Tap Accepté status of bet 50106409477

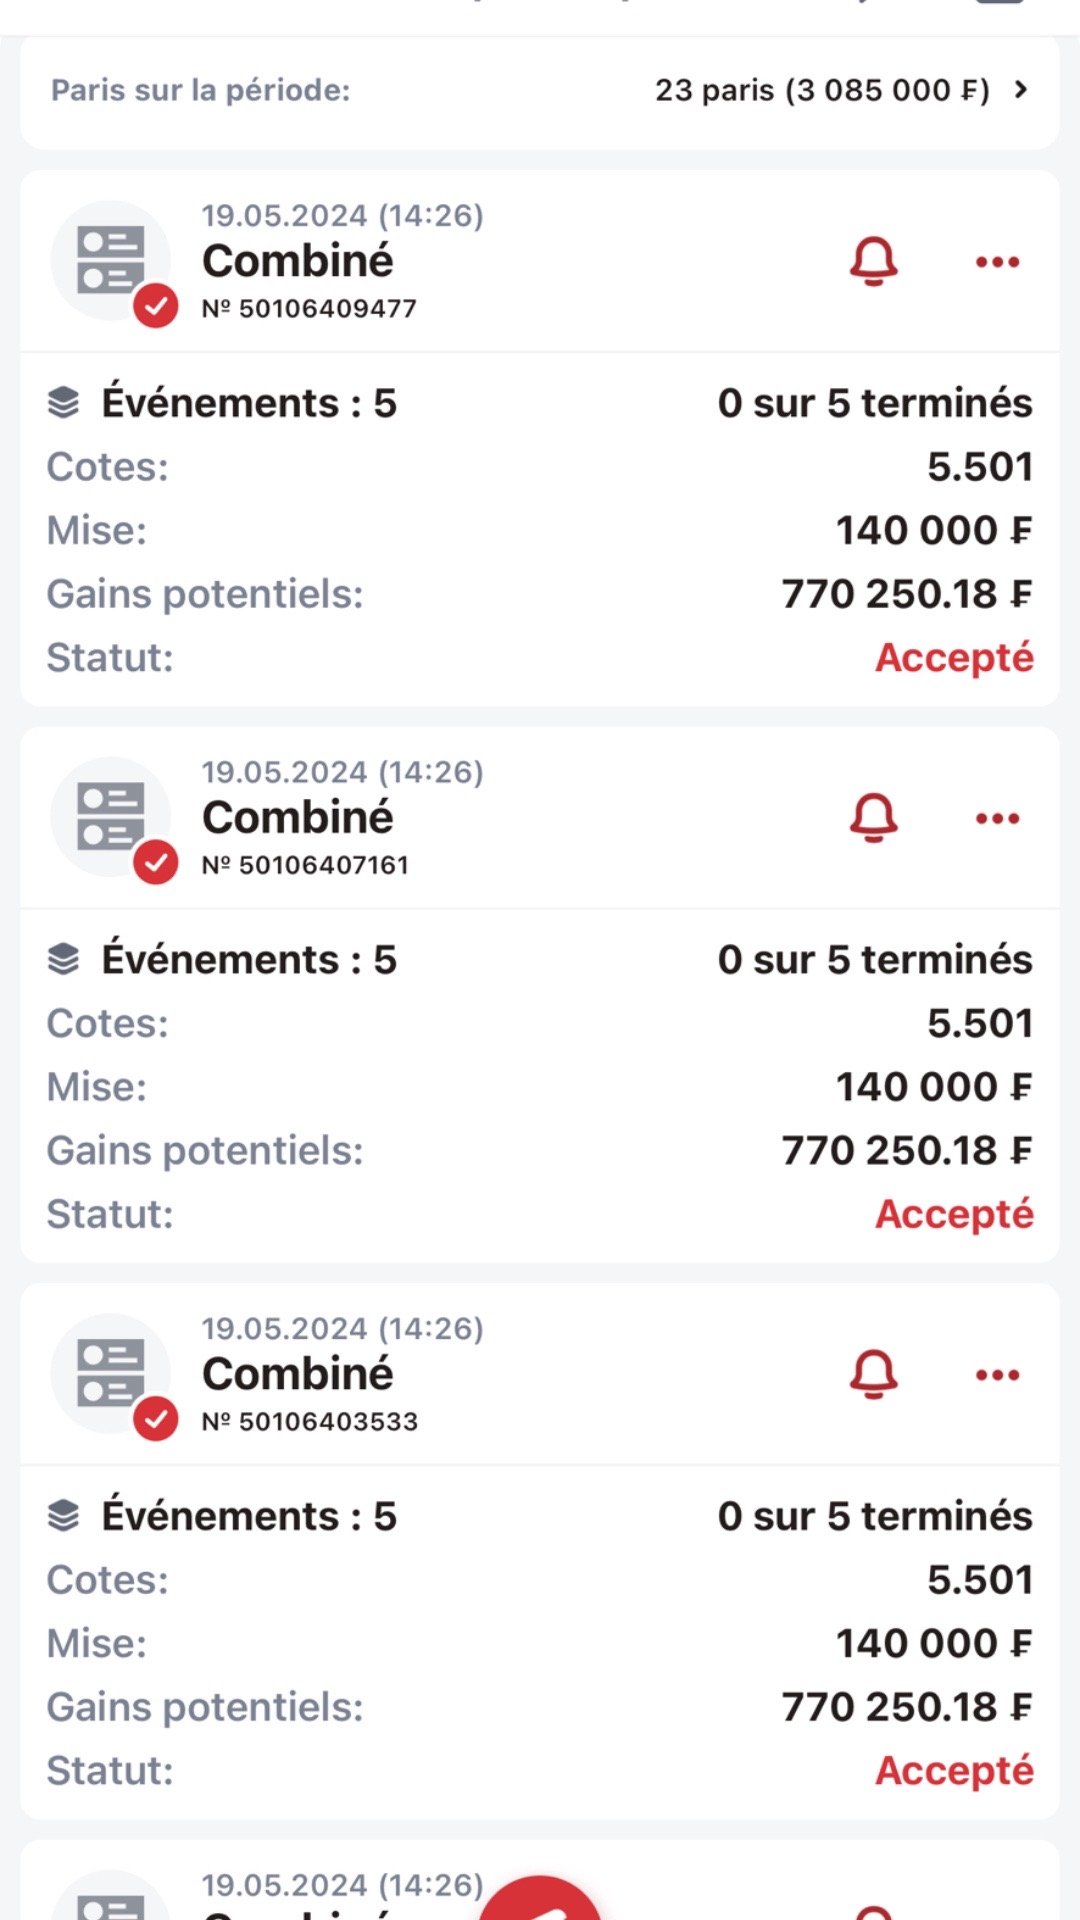point(954,658)
